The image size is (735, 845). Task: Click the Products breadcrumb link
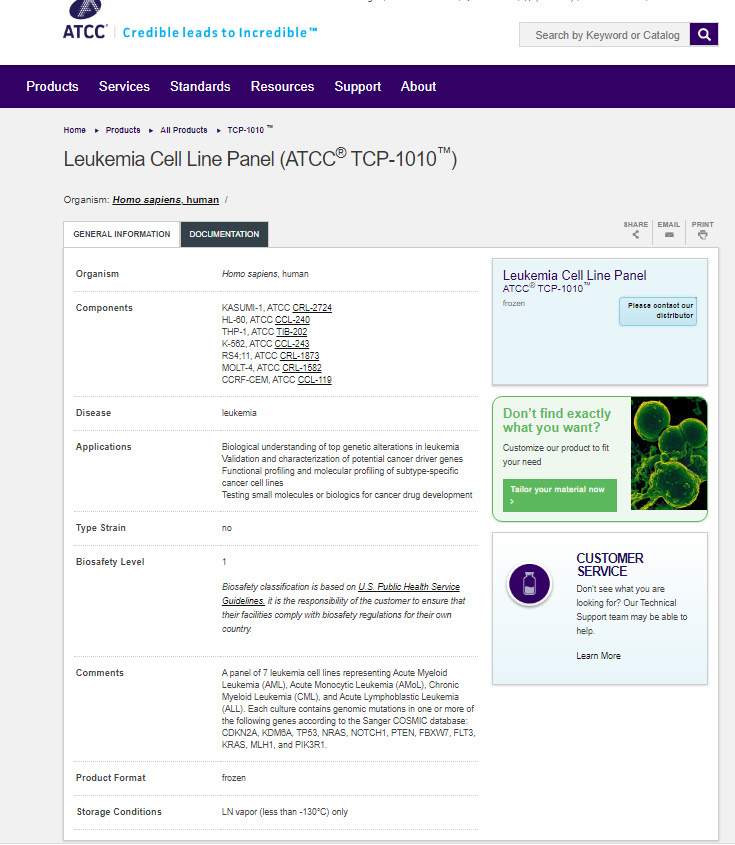(x=123, y=130)
